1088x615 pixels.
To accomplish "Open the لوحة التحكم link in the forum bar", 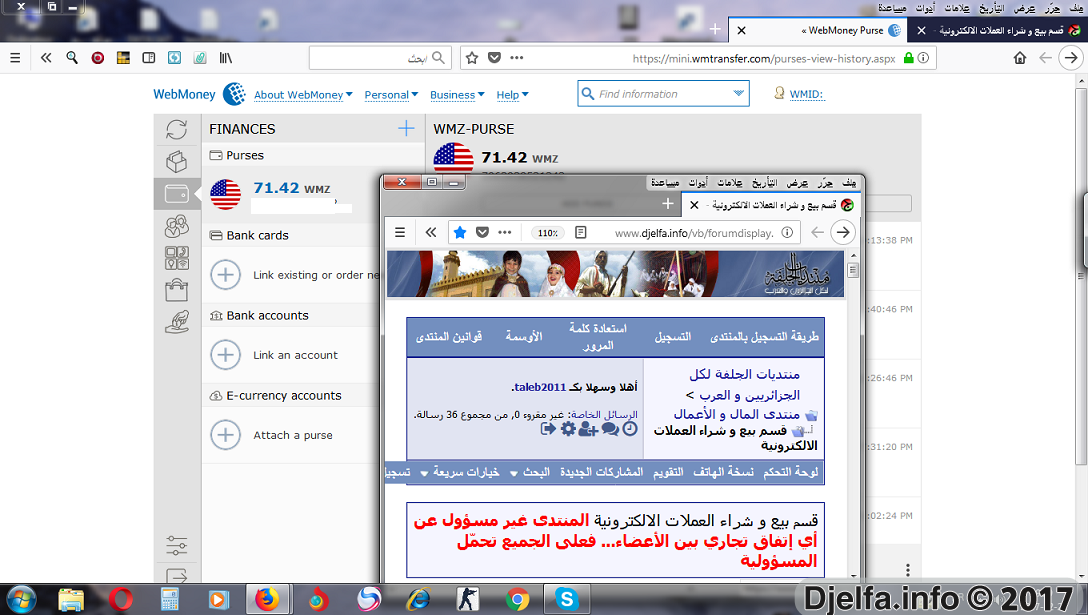I will (791, 473).
